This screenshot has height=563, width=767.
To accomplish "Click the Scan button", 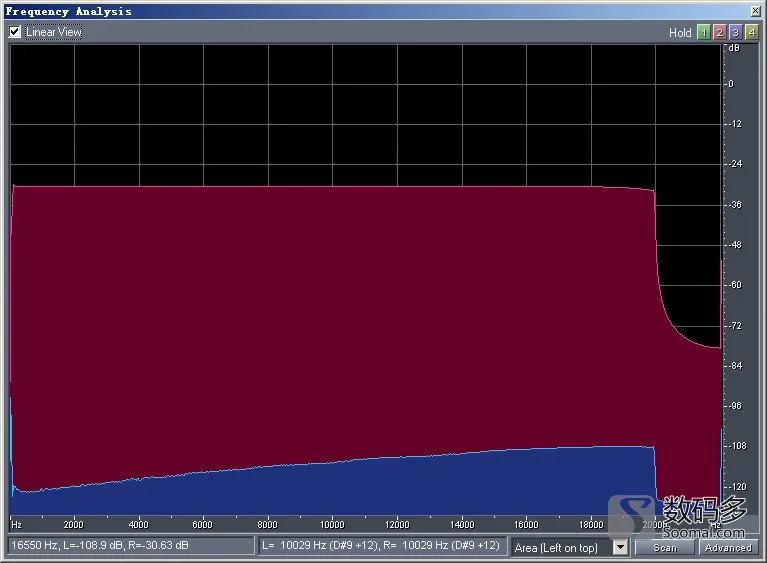I will point(665,548).
